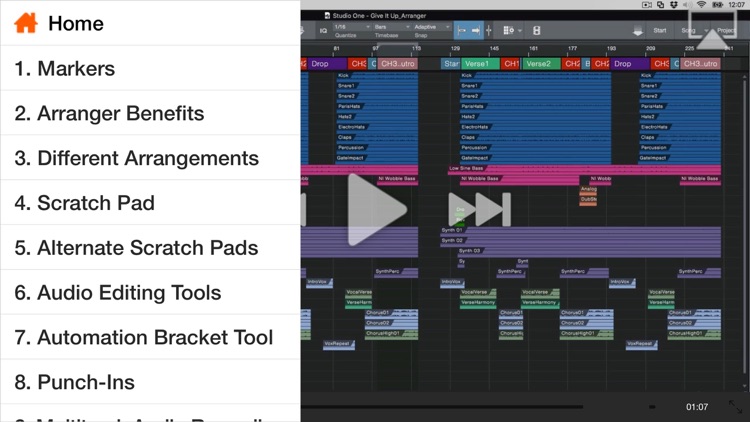
Task: Play the video with the large play button
Action: coord(376,210)
